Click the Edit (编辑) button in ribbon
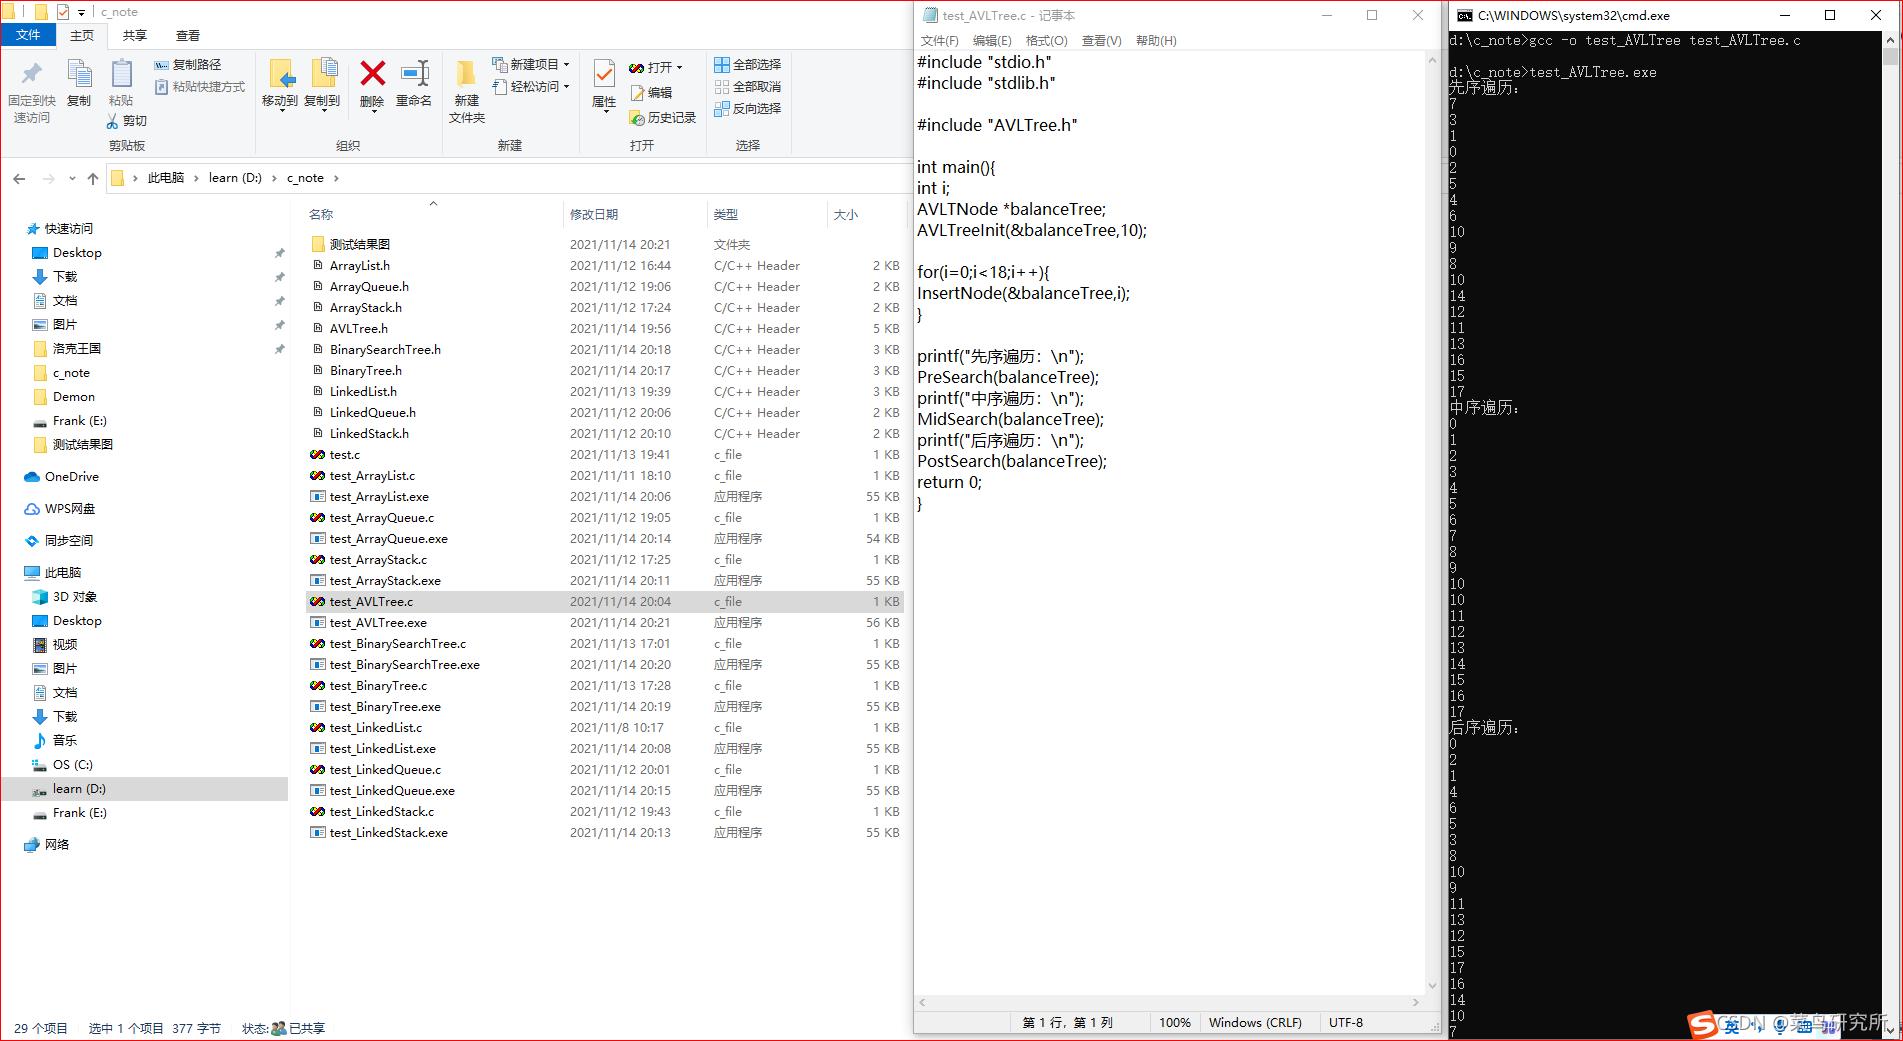 click(651, 93)
